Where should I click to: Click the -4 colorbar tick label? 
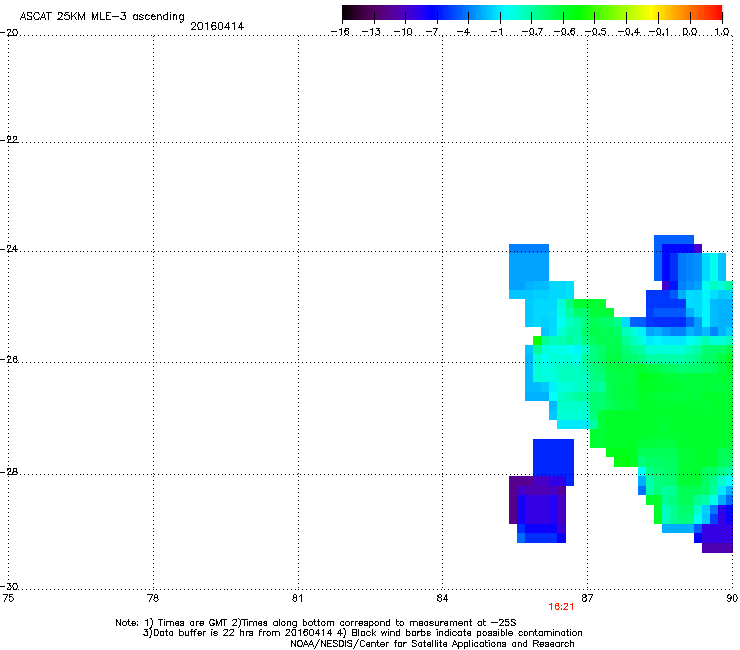464,32
